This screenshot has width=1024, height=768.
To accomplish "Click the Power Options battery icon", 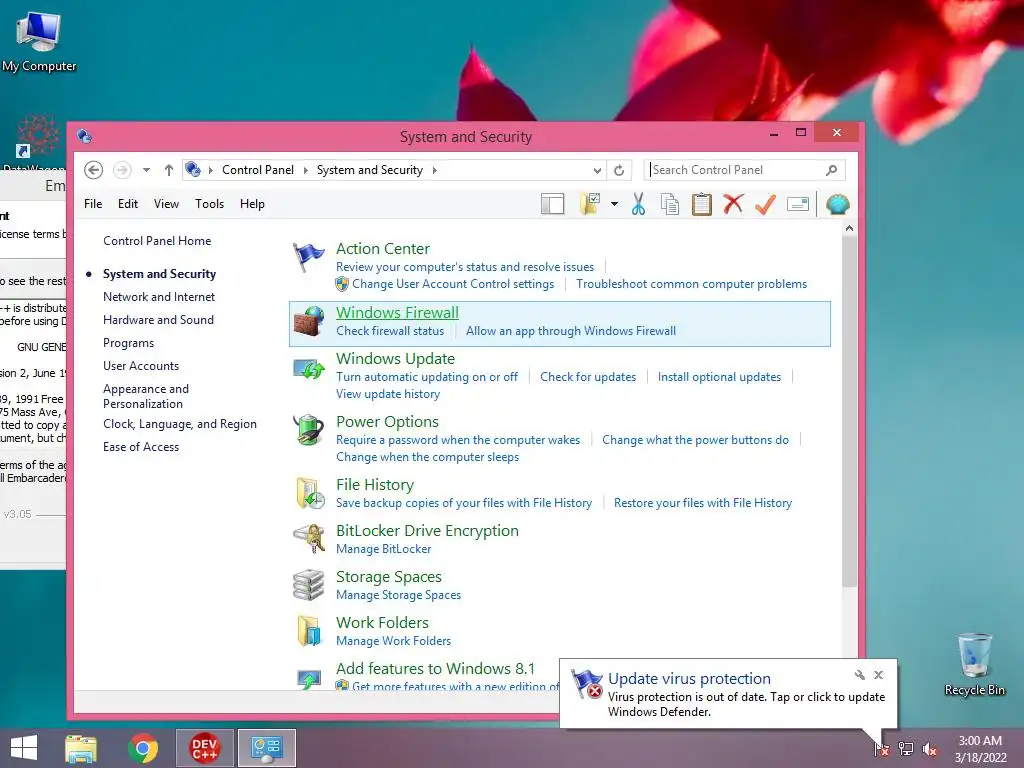I will (308, 430).
